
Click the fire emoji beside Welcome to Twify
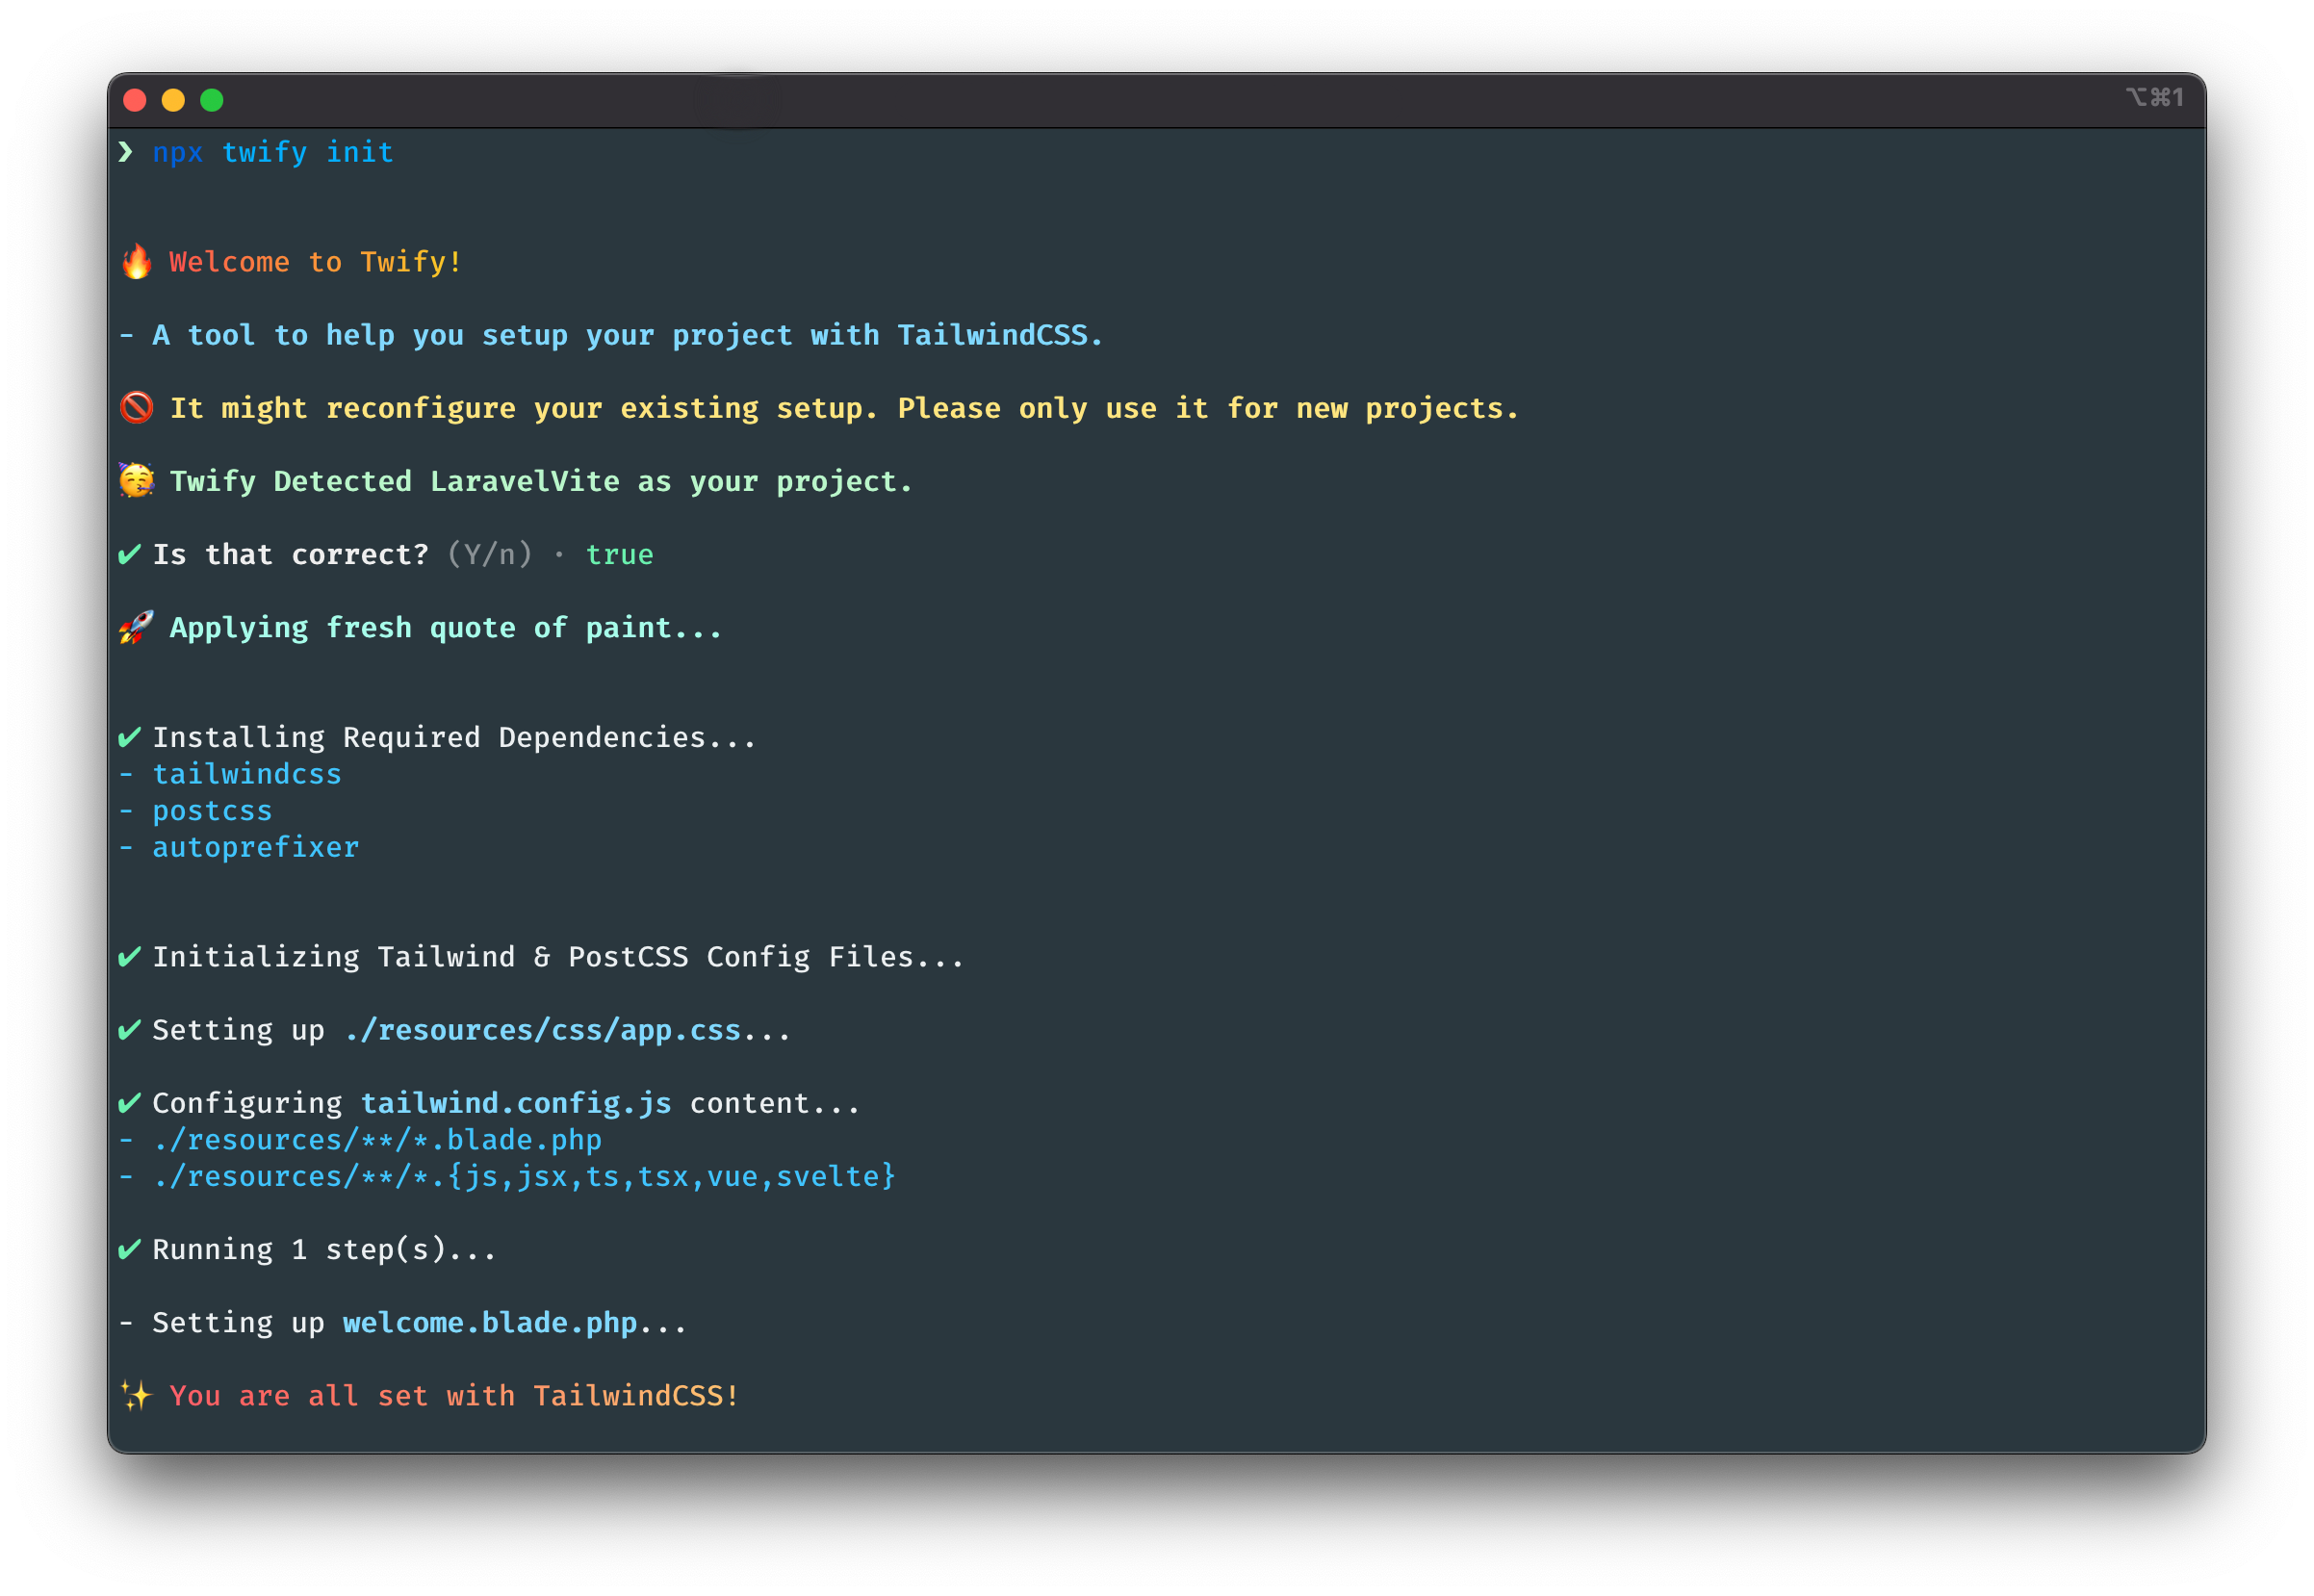[136, 262]
